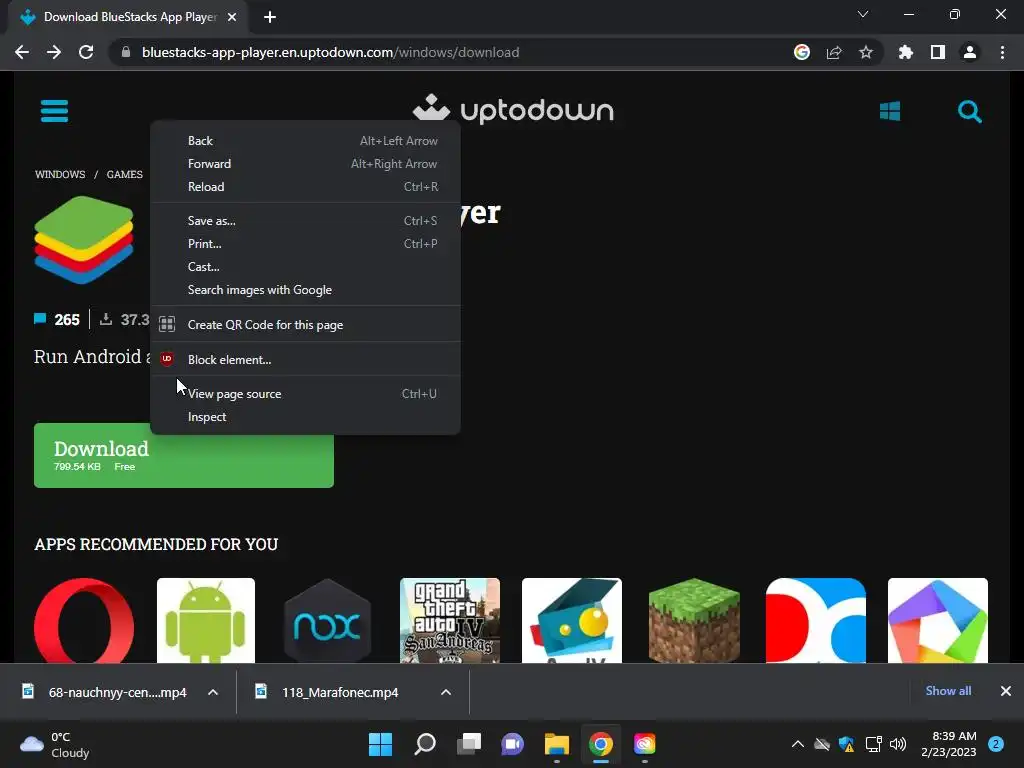Screen dimensions: 1024x768
Task: Toggle the Chrome side panel icon
Action: tap(938, 52)
